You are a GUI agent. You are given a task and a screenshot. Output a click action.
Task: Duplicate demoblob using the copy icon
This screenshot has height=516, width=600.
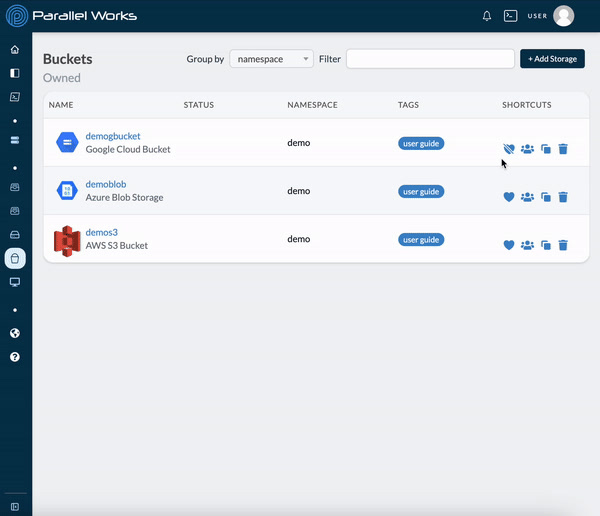click(546, 197)
